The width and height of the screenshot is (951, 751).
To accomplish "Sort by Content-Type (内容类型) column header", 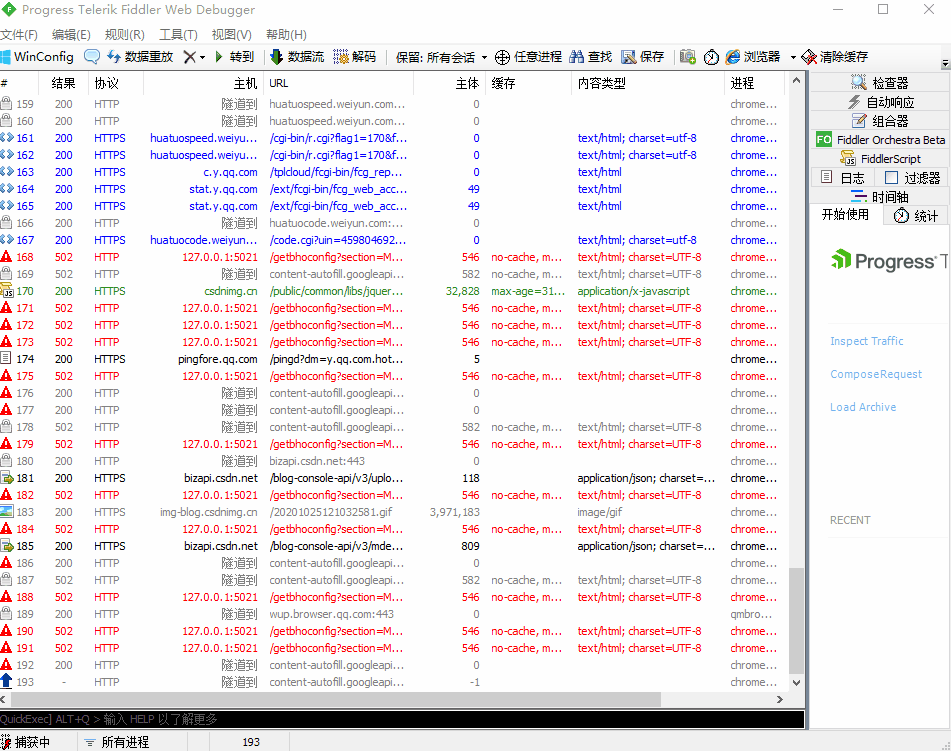I will pos(648,83).
